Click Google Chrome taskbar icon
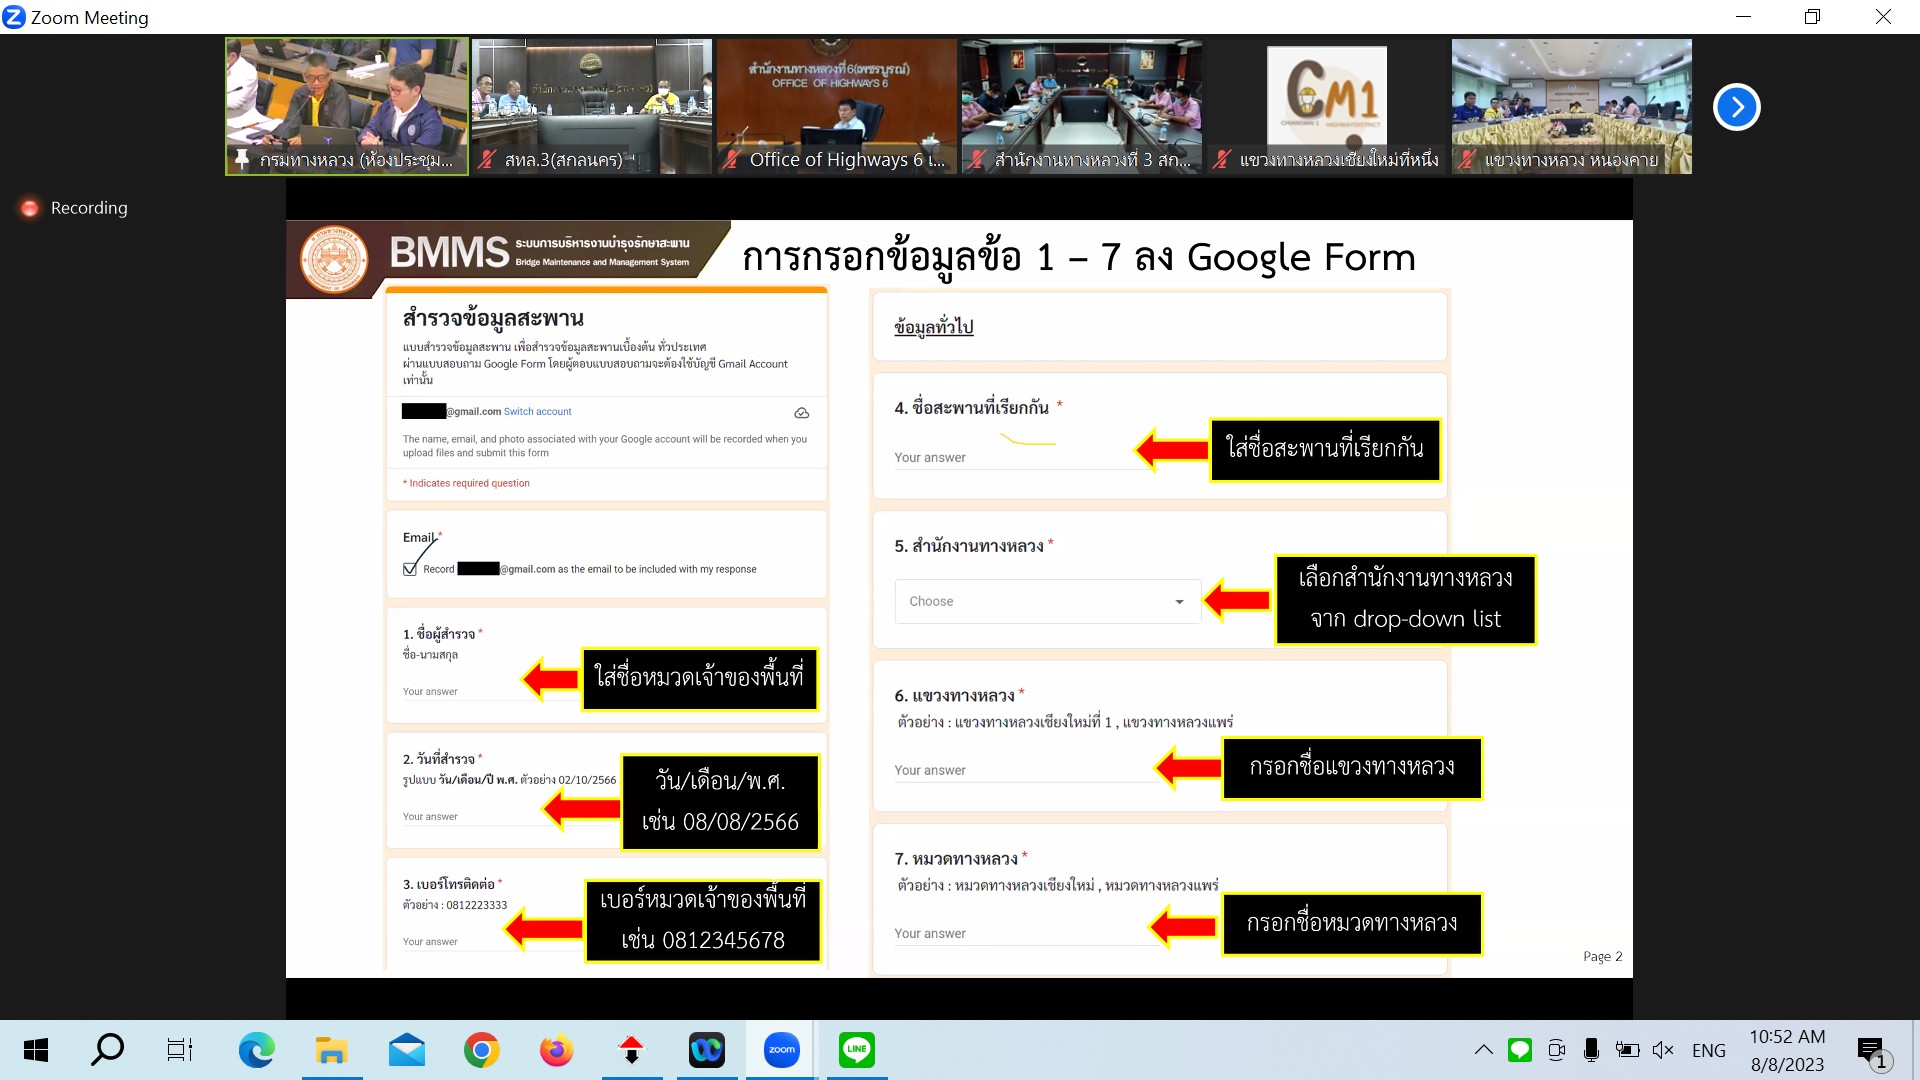This screenshot has width=1920, height=1080. 481,1050
